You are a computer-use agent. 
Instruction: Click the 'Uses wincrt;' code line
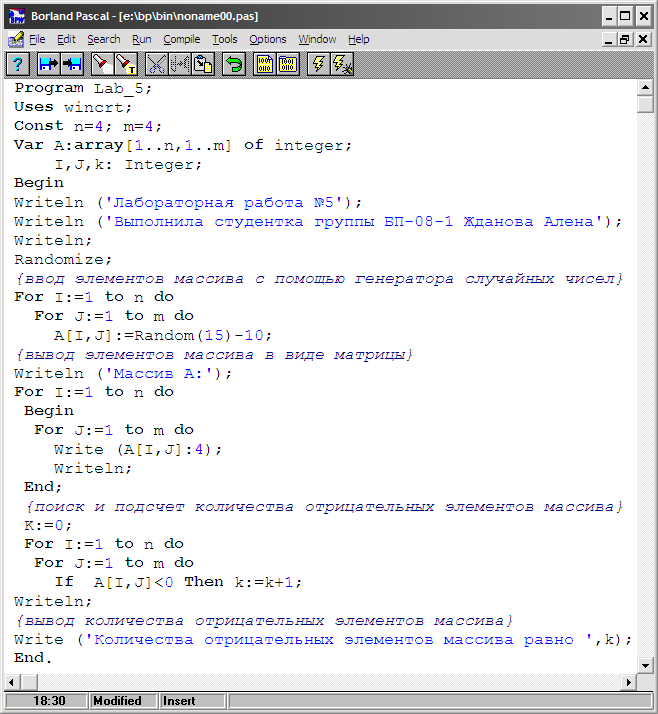pos(73,107)
